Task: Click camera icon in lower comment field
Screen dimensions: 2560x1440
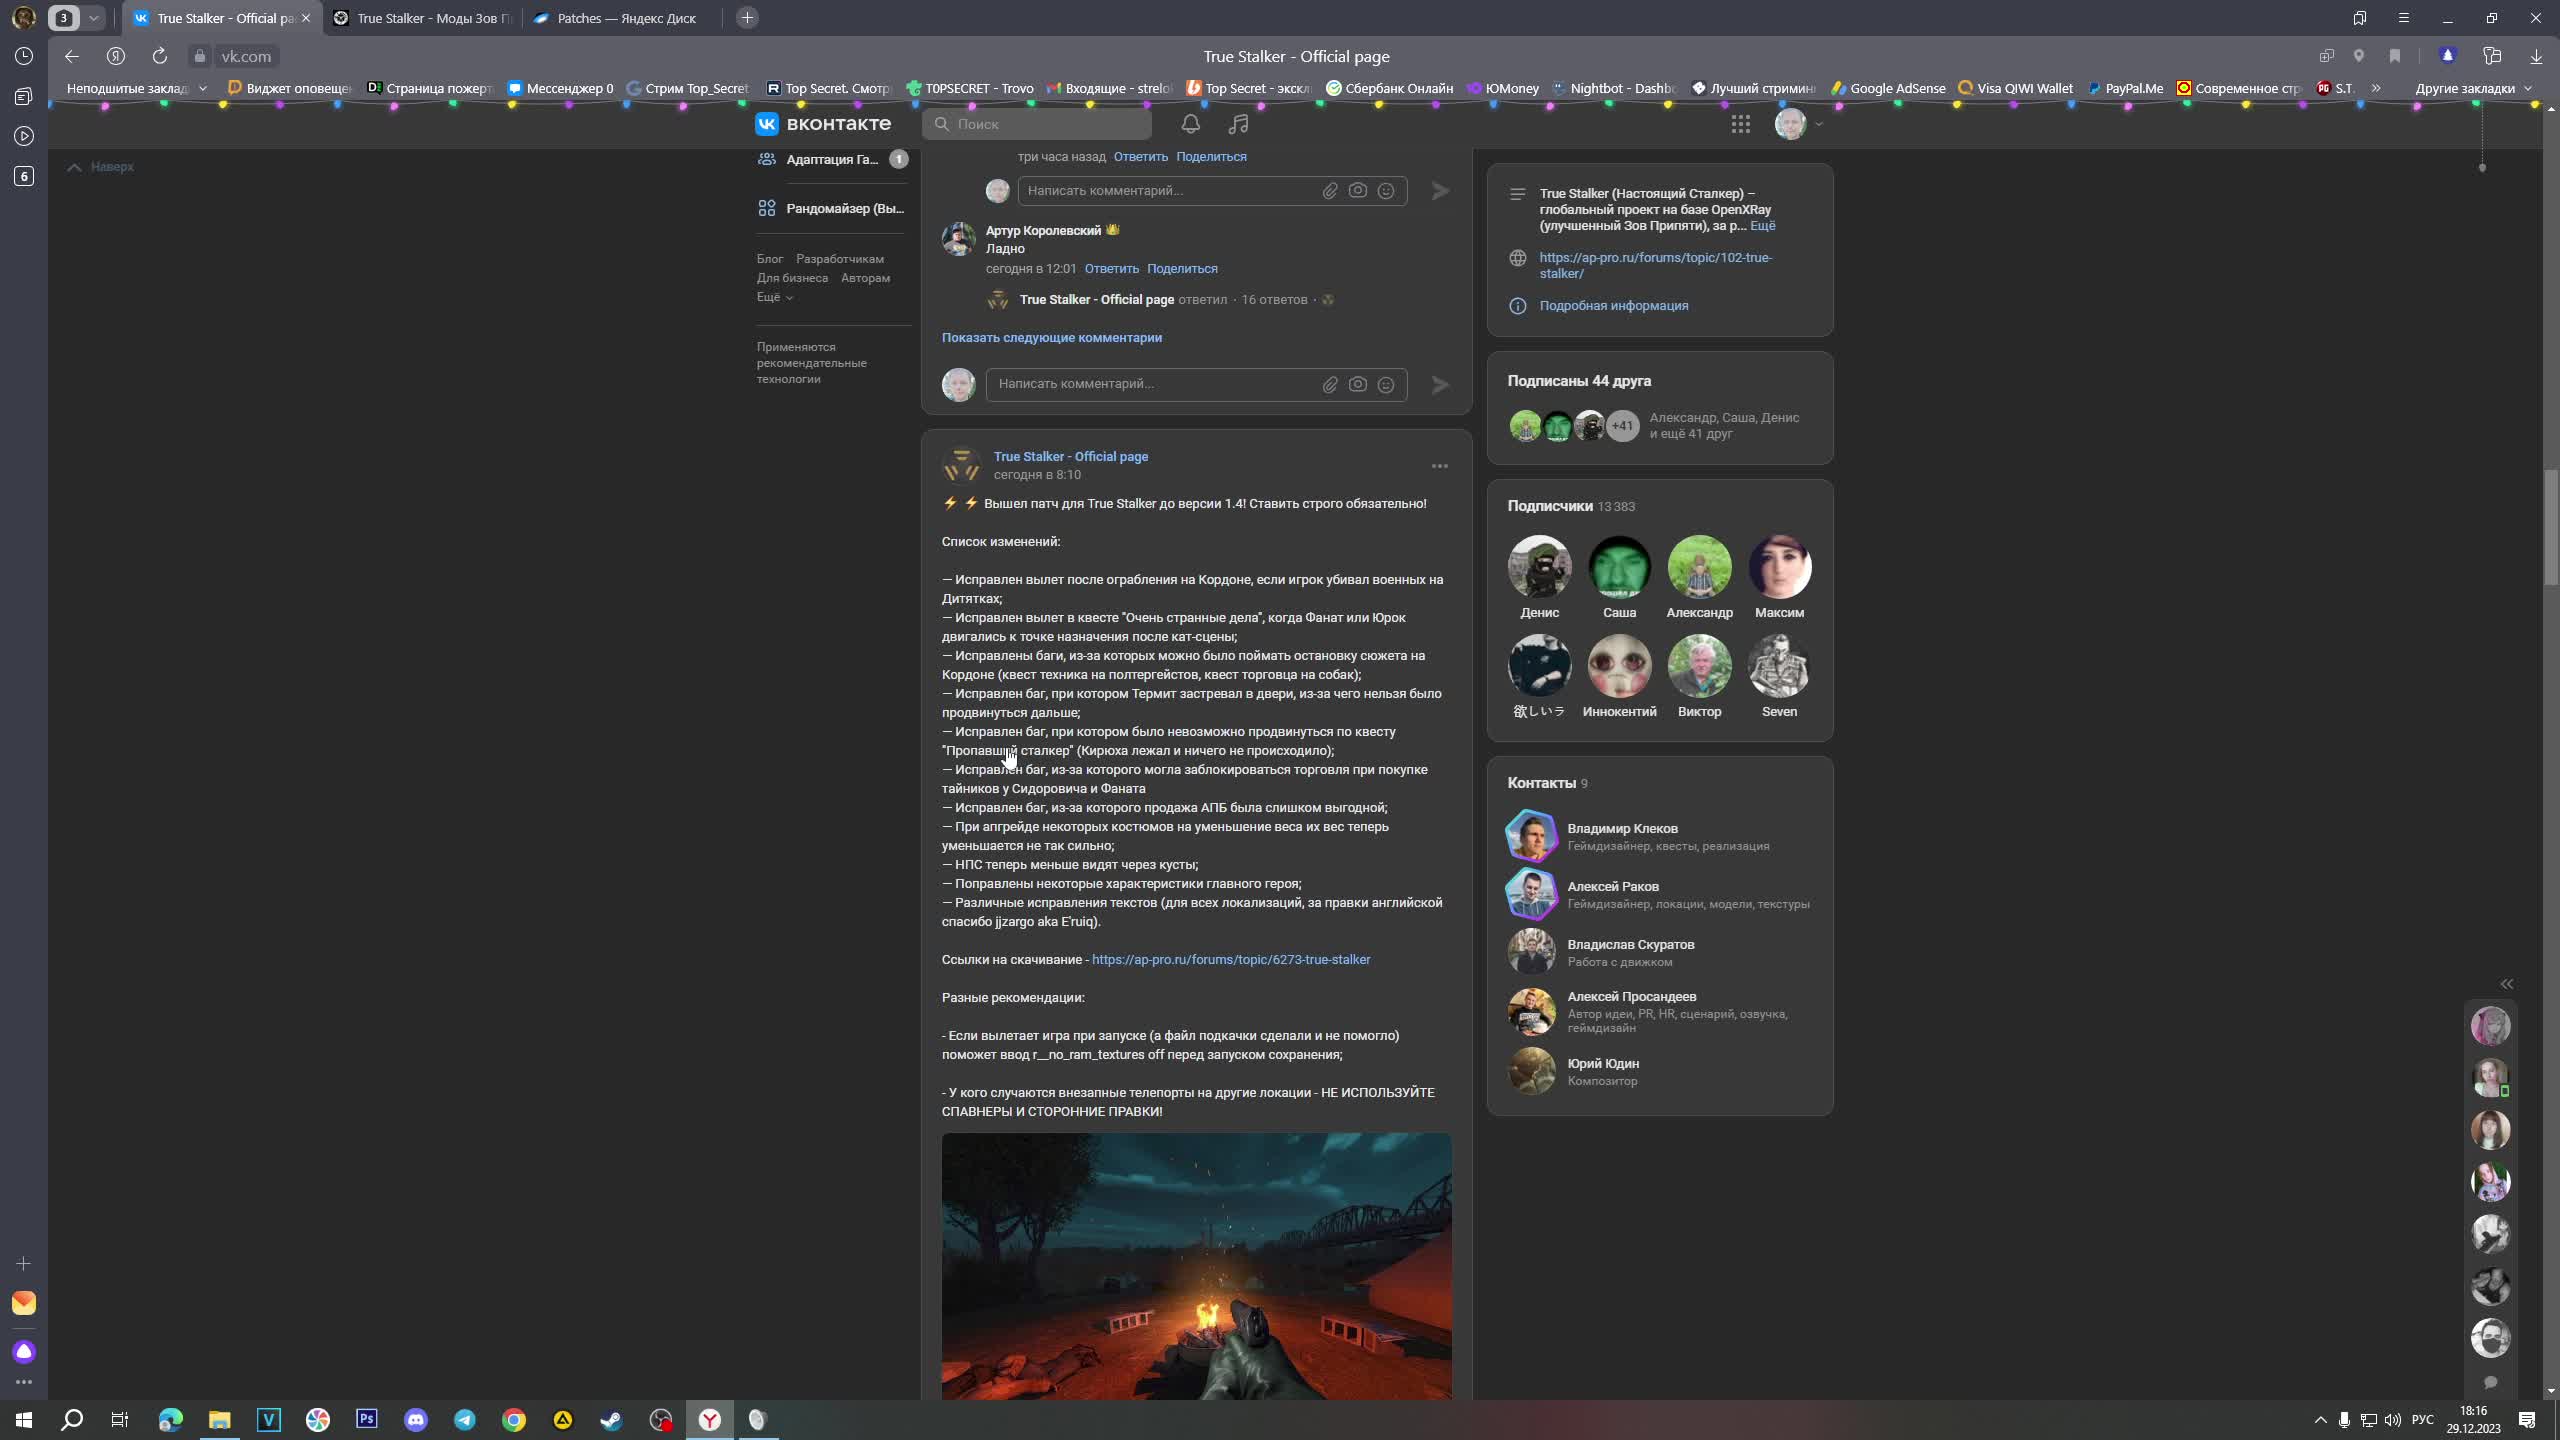Action: [x=1358, y=384]
